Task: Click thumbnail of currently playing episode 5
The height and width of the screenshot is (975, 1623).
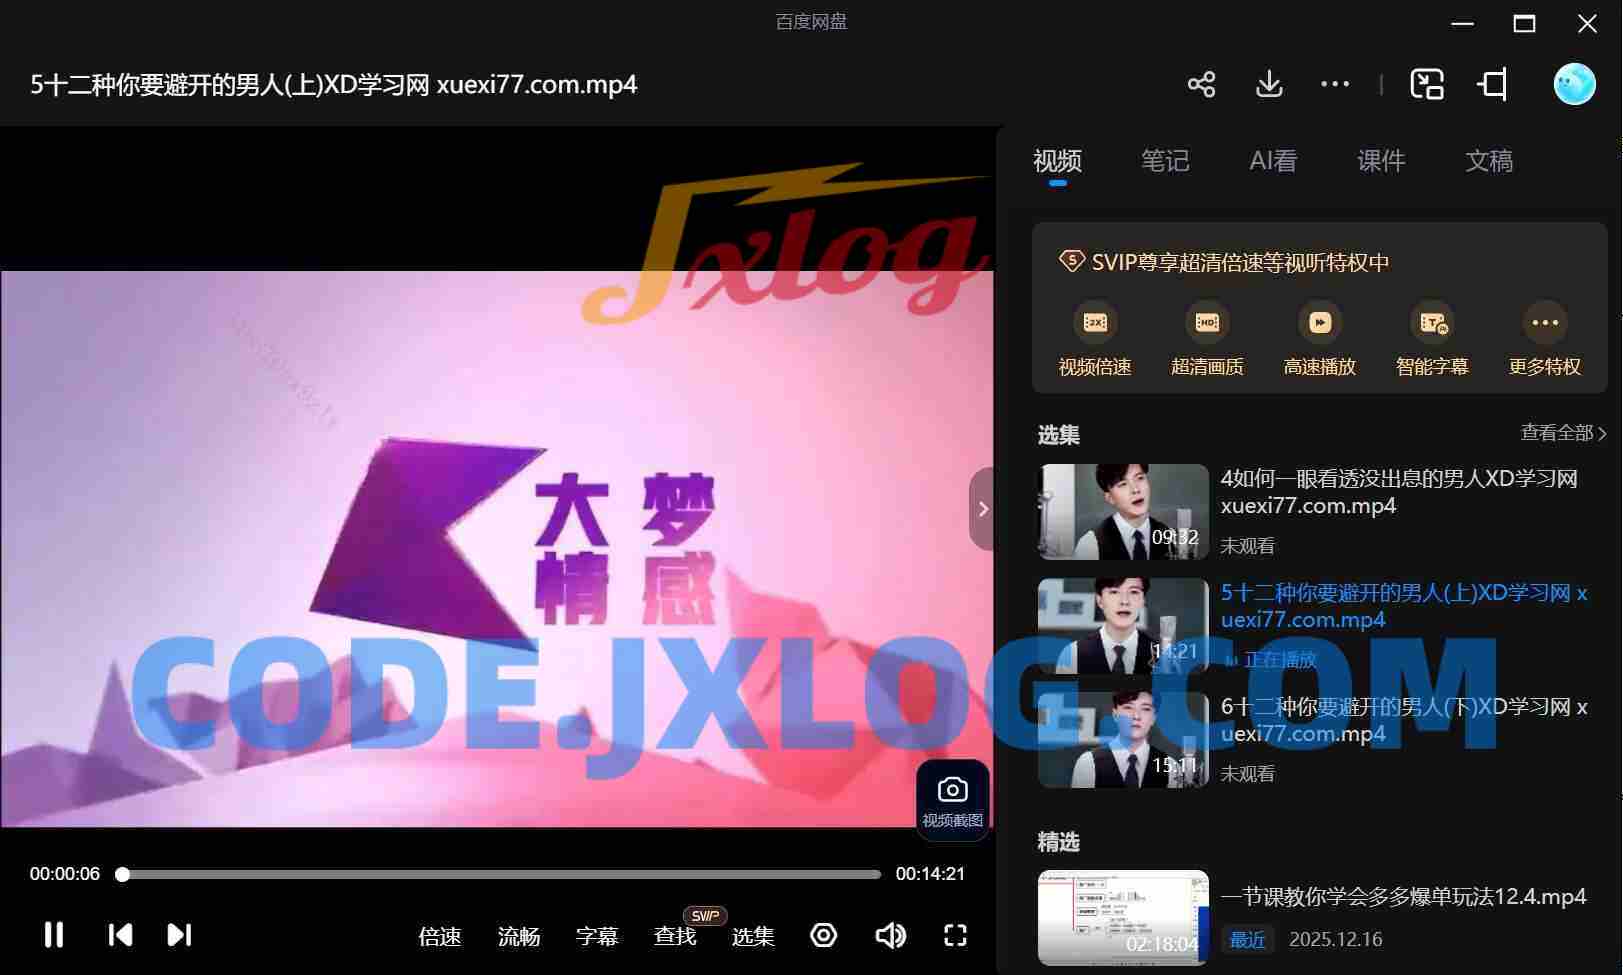Action: click(1123, 625)
